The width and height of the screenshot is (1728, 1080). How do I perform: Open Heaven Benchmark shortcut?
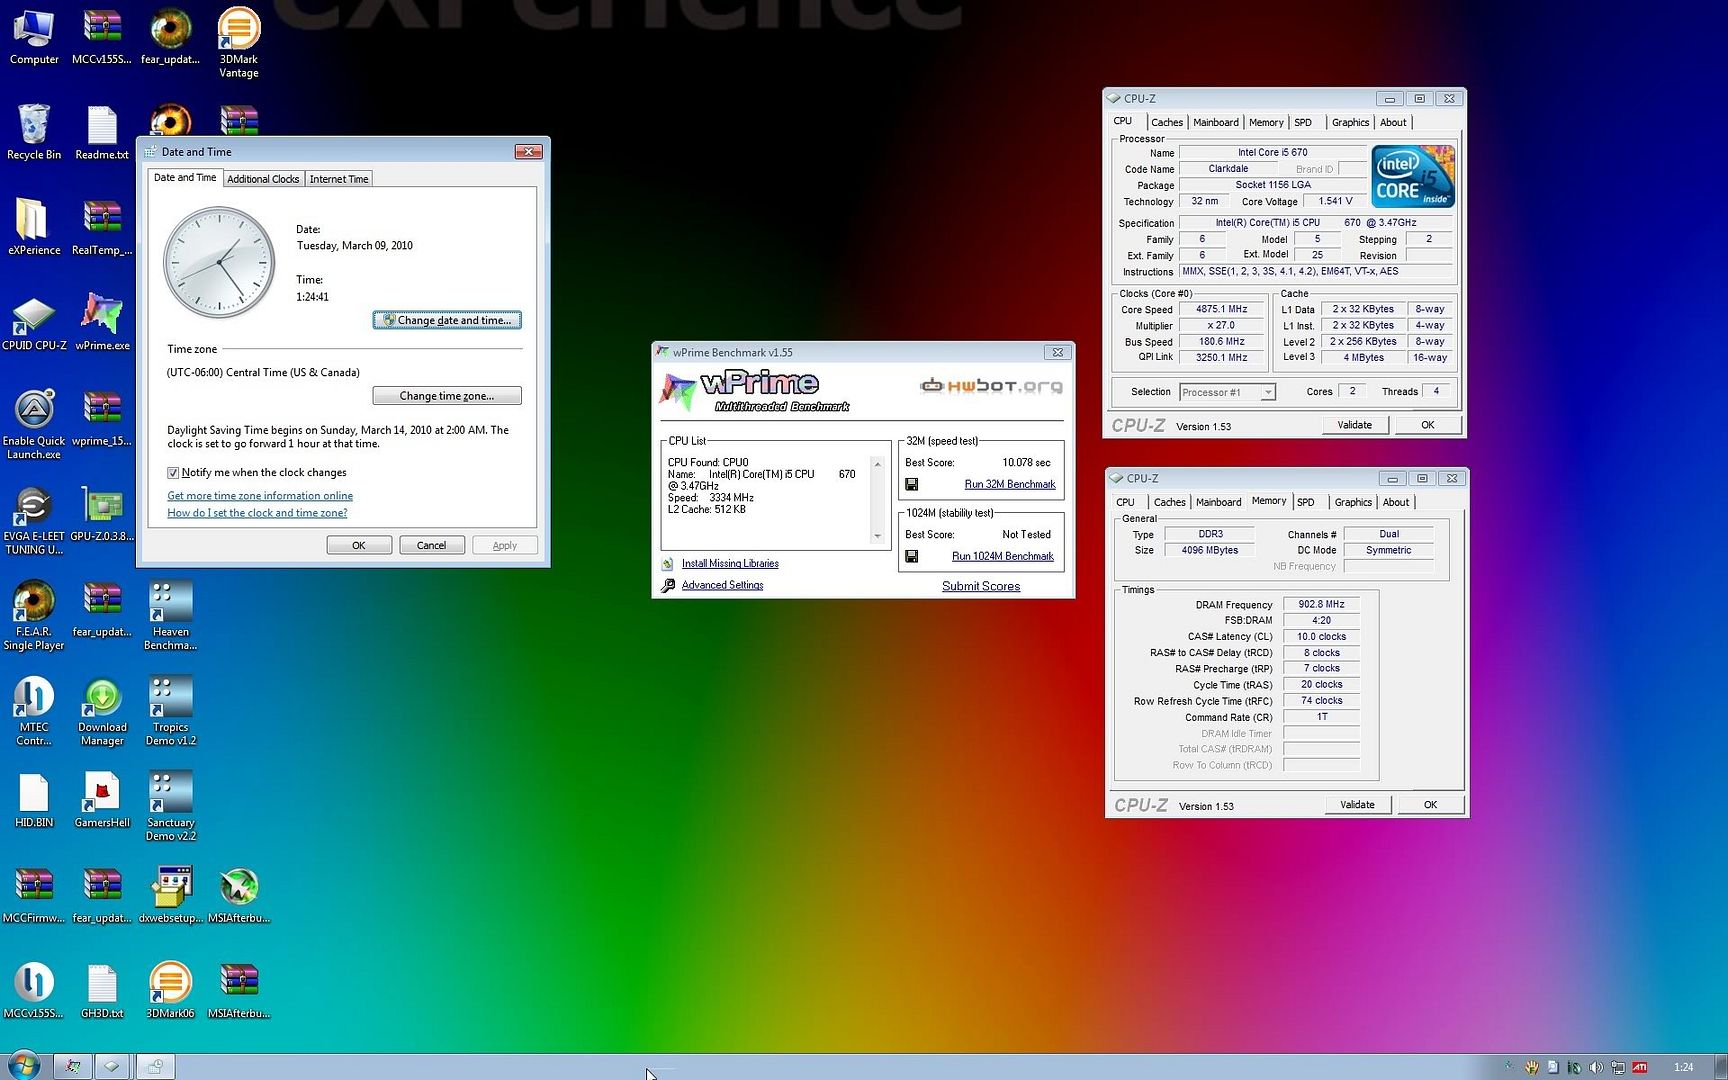(170, 616)
